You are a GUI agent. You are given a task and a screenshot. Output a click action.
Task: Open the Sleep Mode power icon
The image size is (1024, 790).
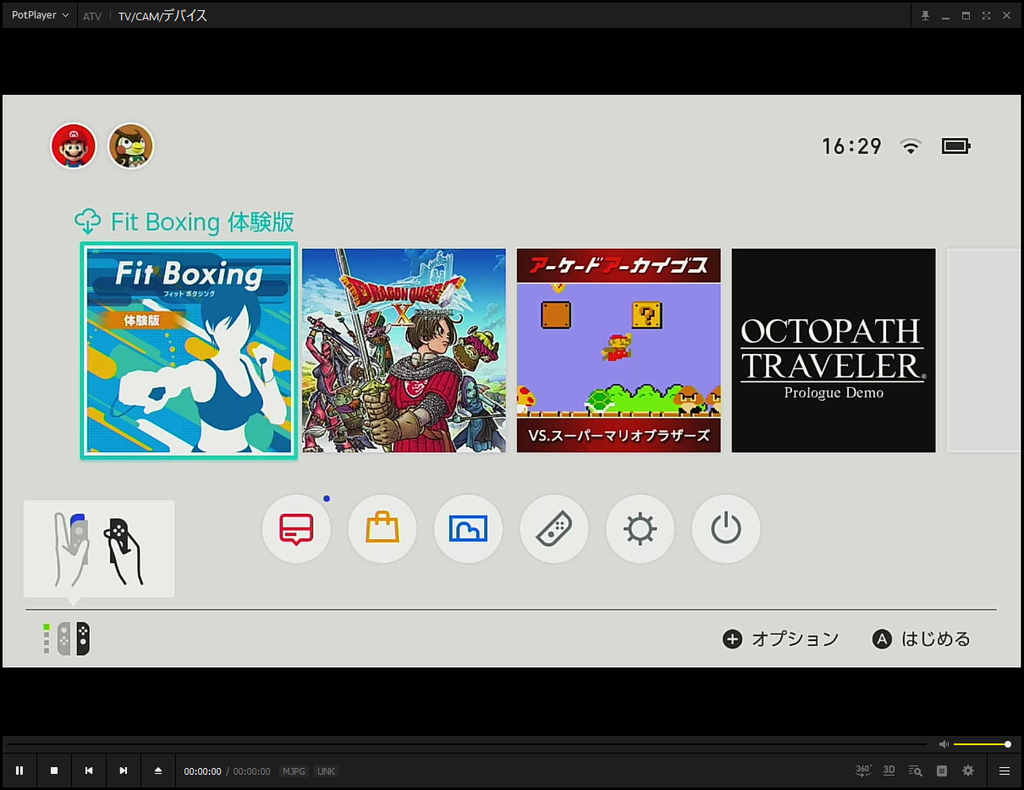[726, 529]
